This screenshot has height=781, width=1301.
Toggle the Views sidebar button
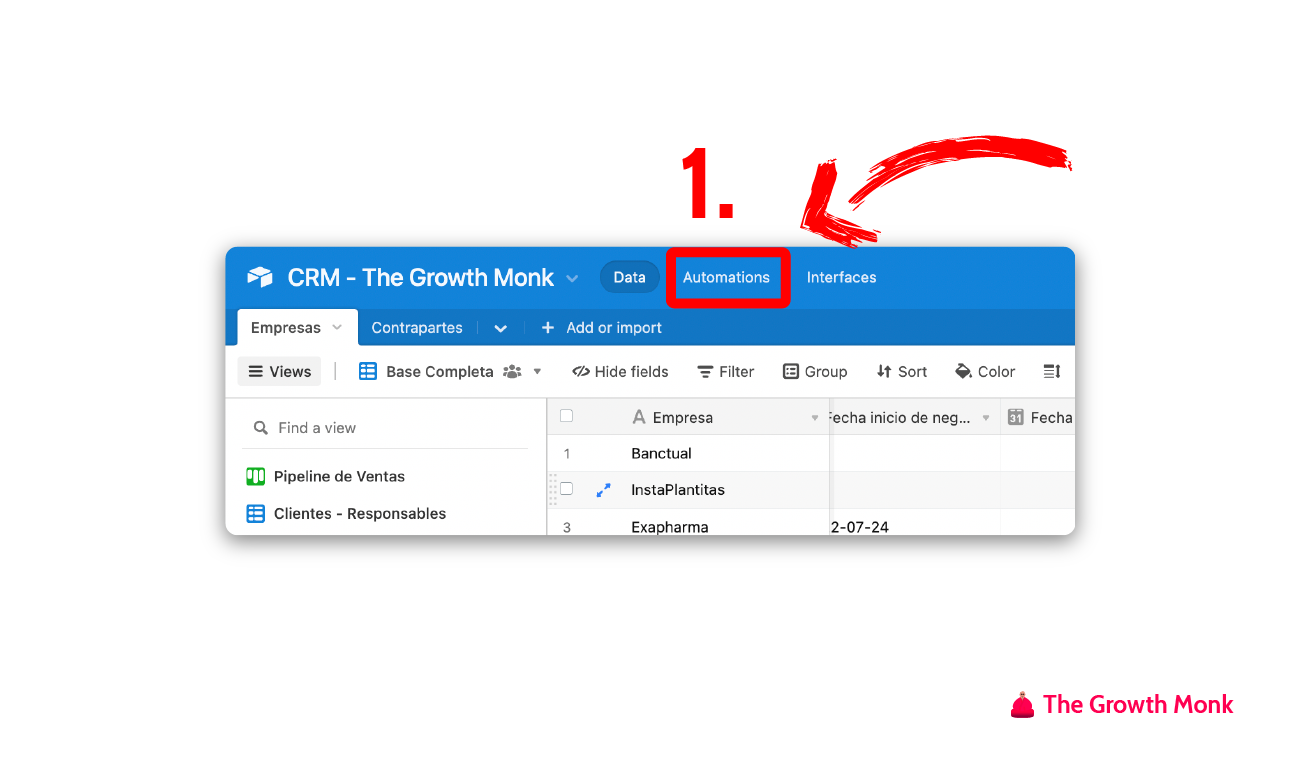click(279, 371)
